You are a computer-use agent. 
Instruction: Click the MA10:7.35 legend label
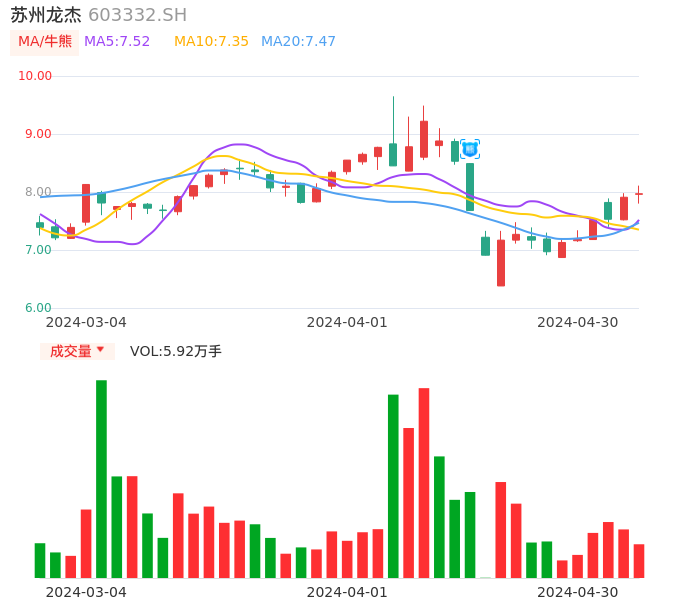point(211,42)
